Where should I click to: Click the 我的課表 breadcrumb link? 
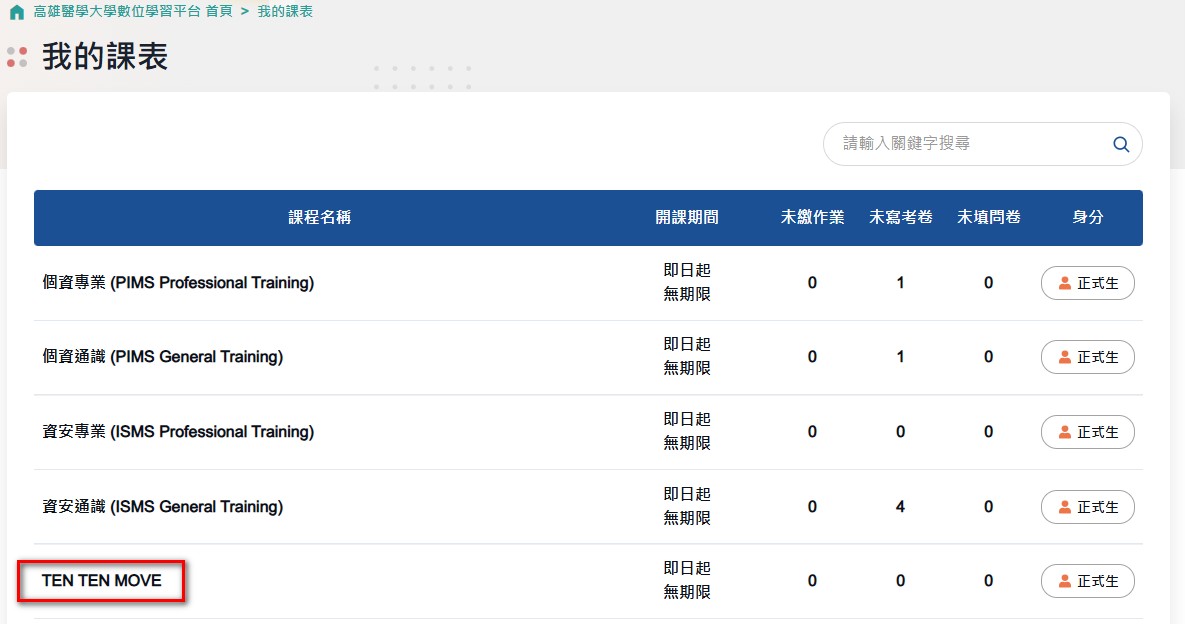tap(285, 11)
